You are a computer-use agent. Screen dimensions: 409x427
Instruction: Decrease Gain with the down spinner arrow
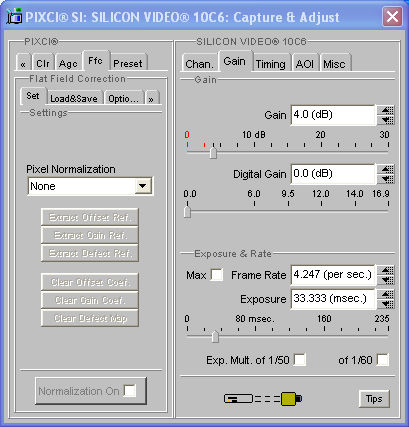[x=386, y=120]
